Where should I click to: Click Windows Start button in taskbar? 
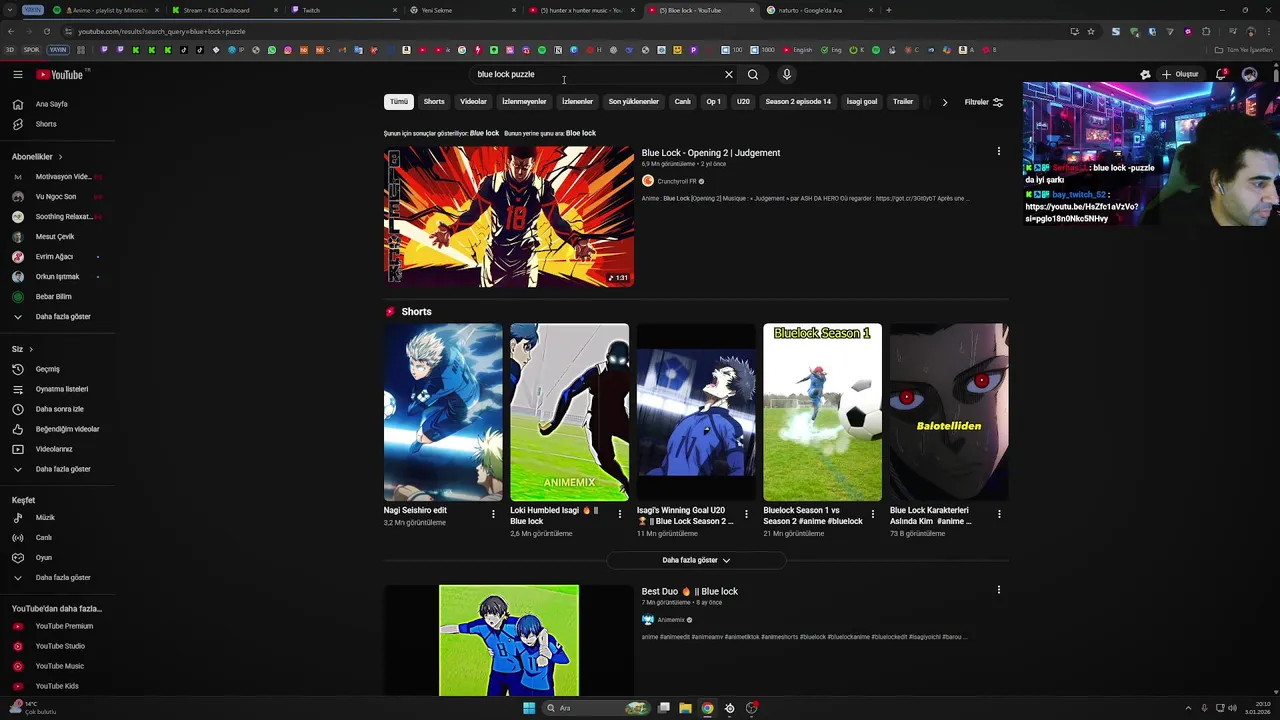tap(529, 708)
